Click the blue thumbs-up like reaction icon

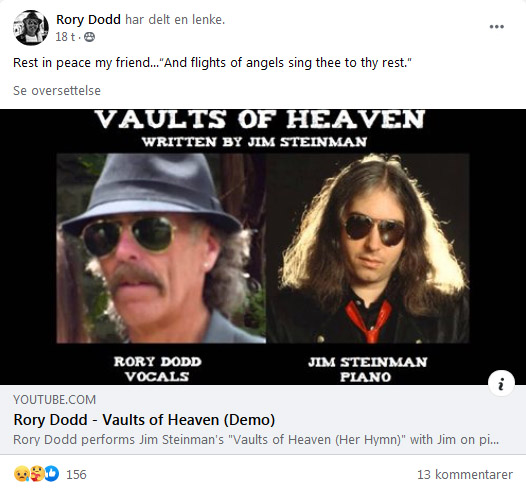click(x=51, y=474)
